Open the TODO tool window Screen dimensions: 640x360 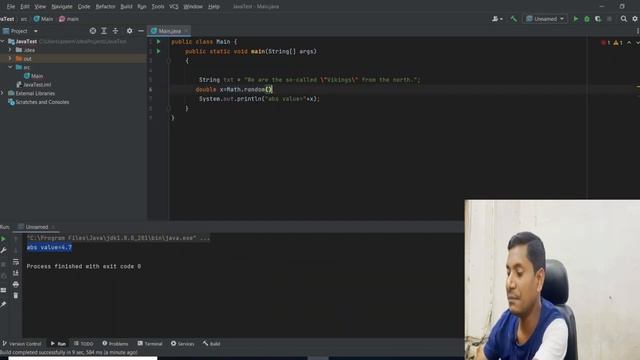(84, 344)
